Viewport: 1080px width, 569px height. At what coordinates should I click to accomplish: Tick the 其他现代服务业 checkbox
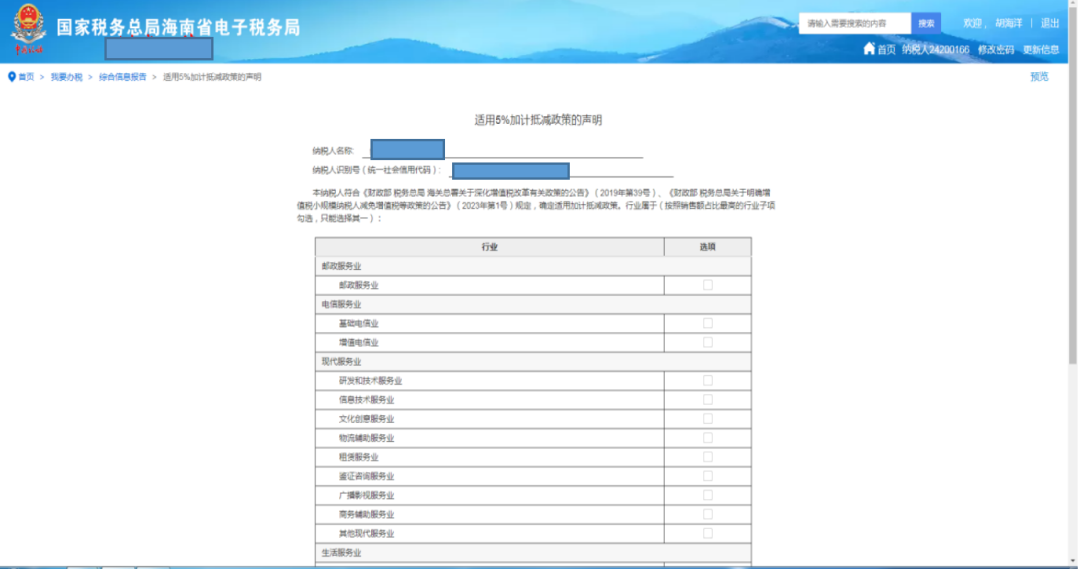click(x=707, y=533)
